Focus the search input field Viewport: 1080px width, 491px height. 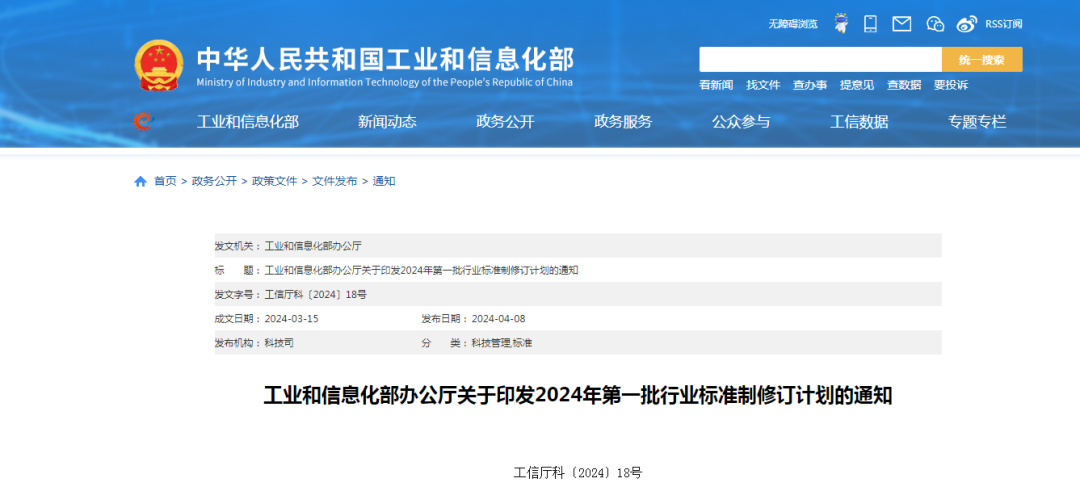(x=820, y=59)
